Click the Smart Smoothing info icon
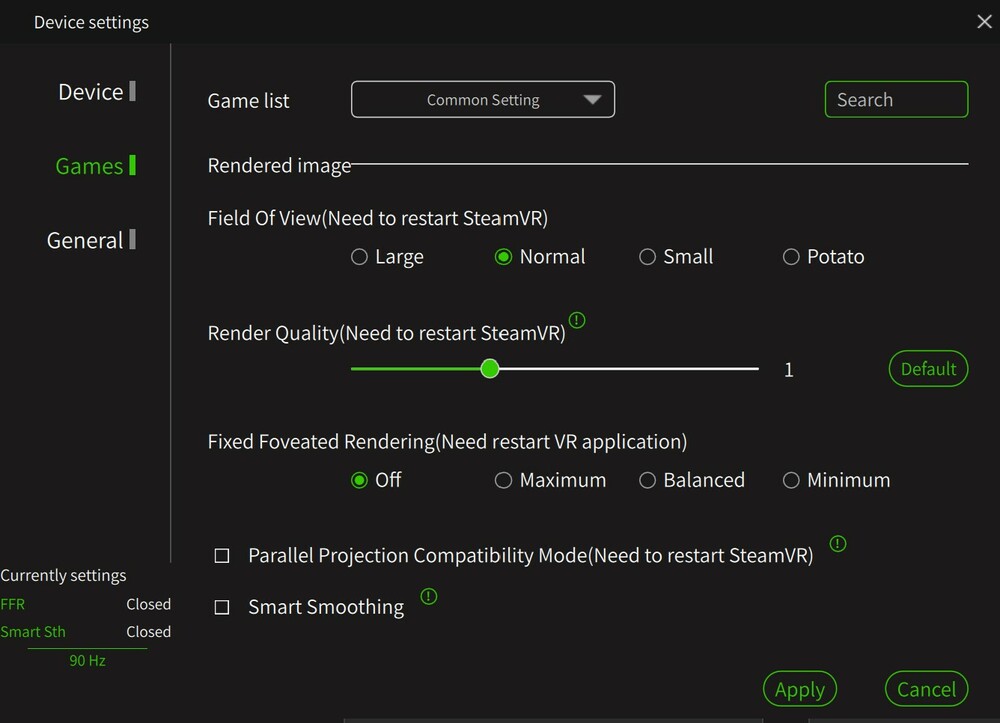This screenshot has height=723, width=1000. [429, 597]
